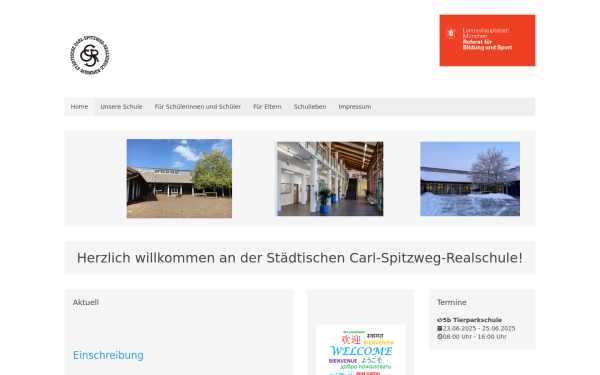
Task: Open the Impressum page
Action: coord(355,107)
